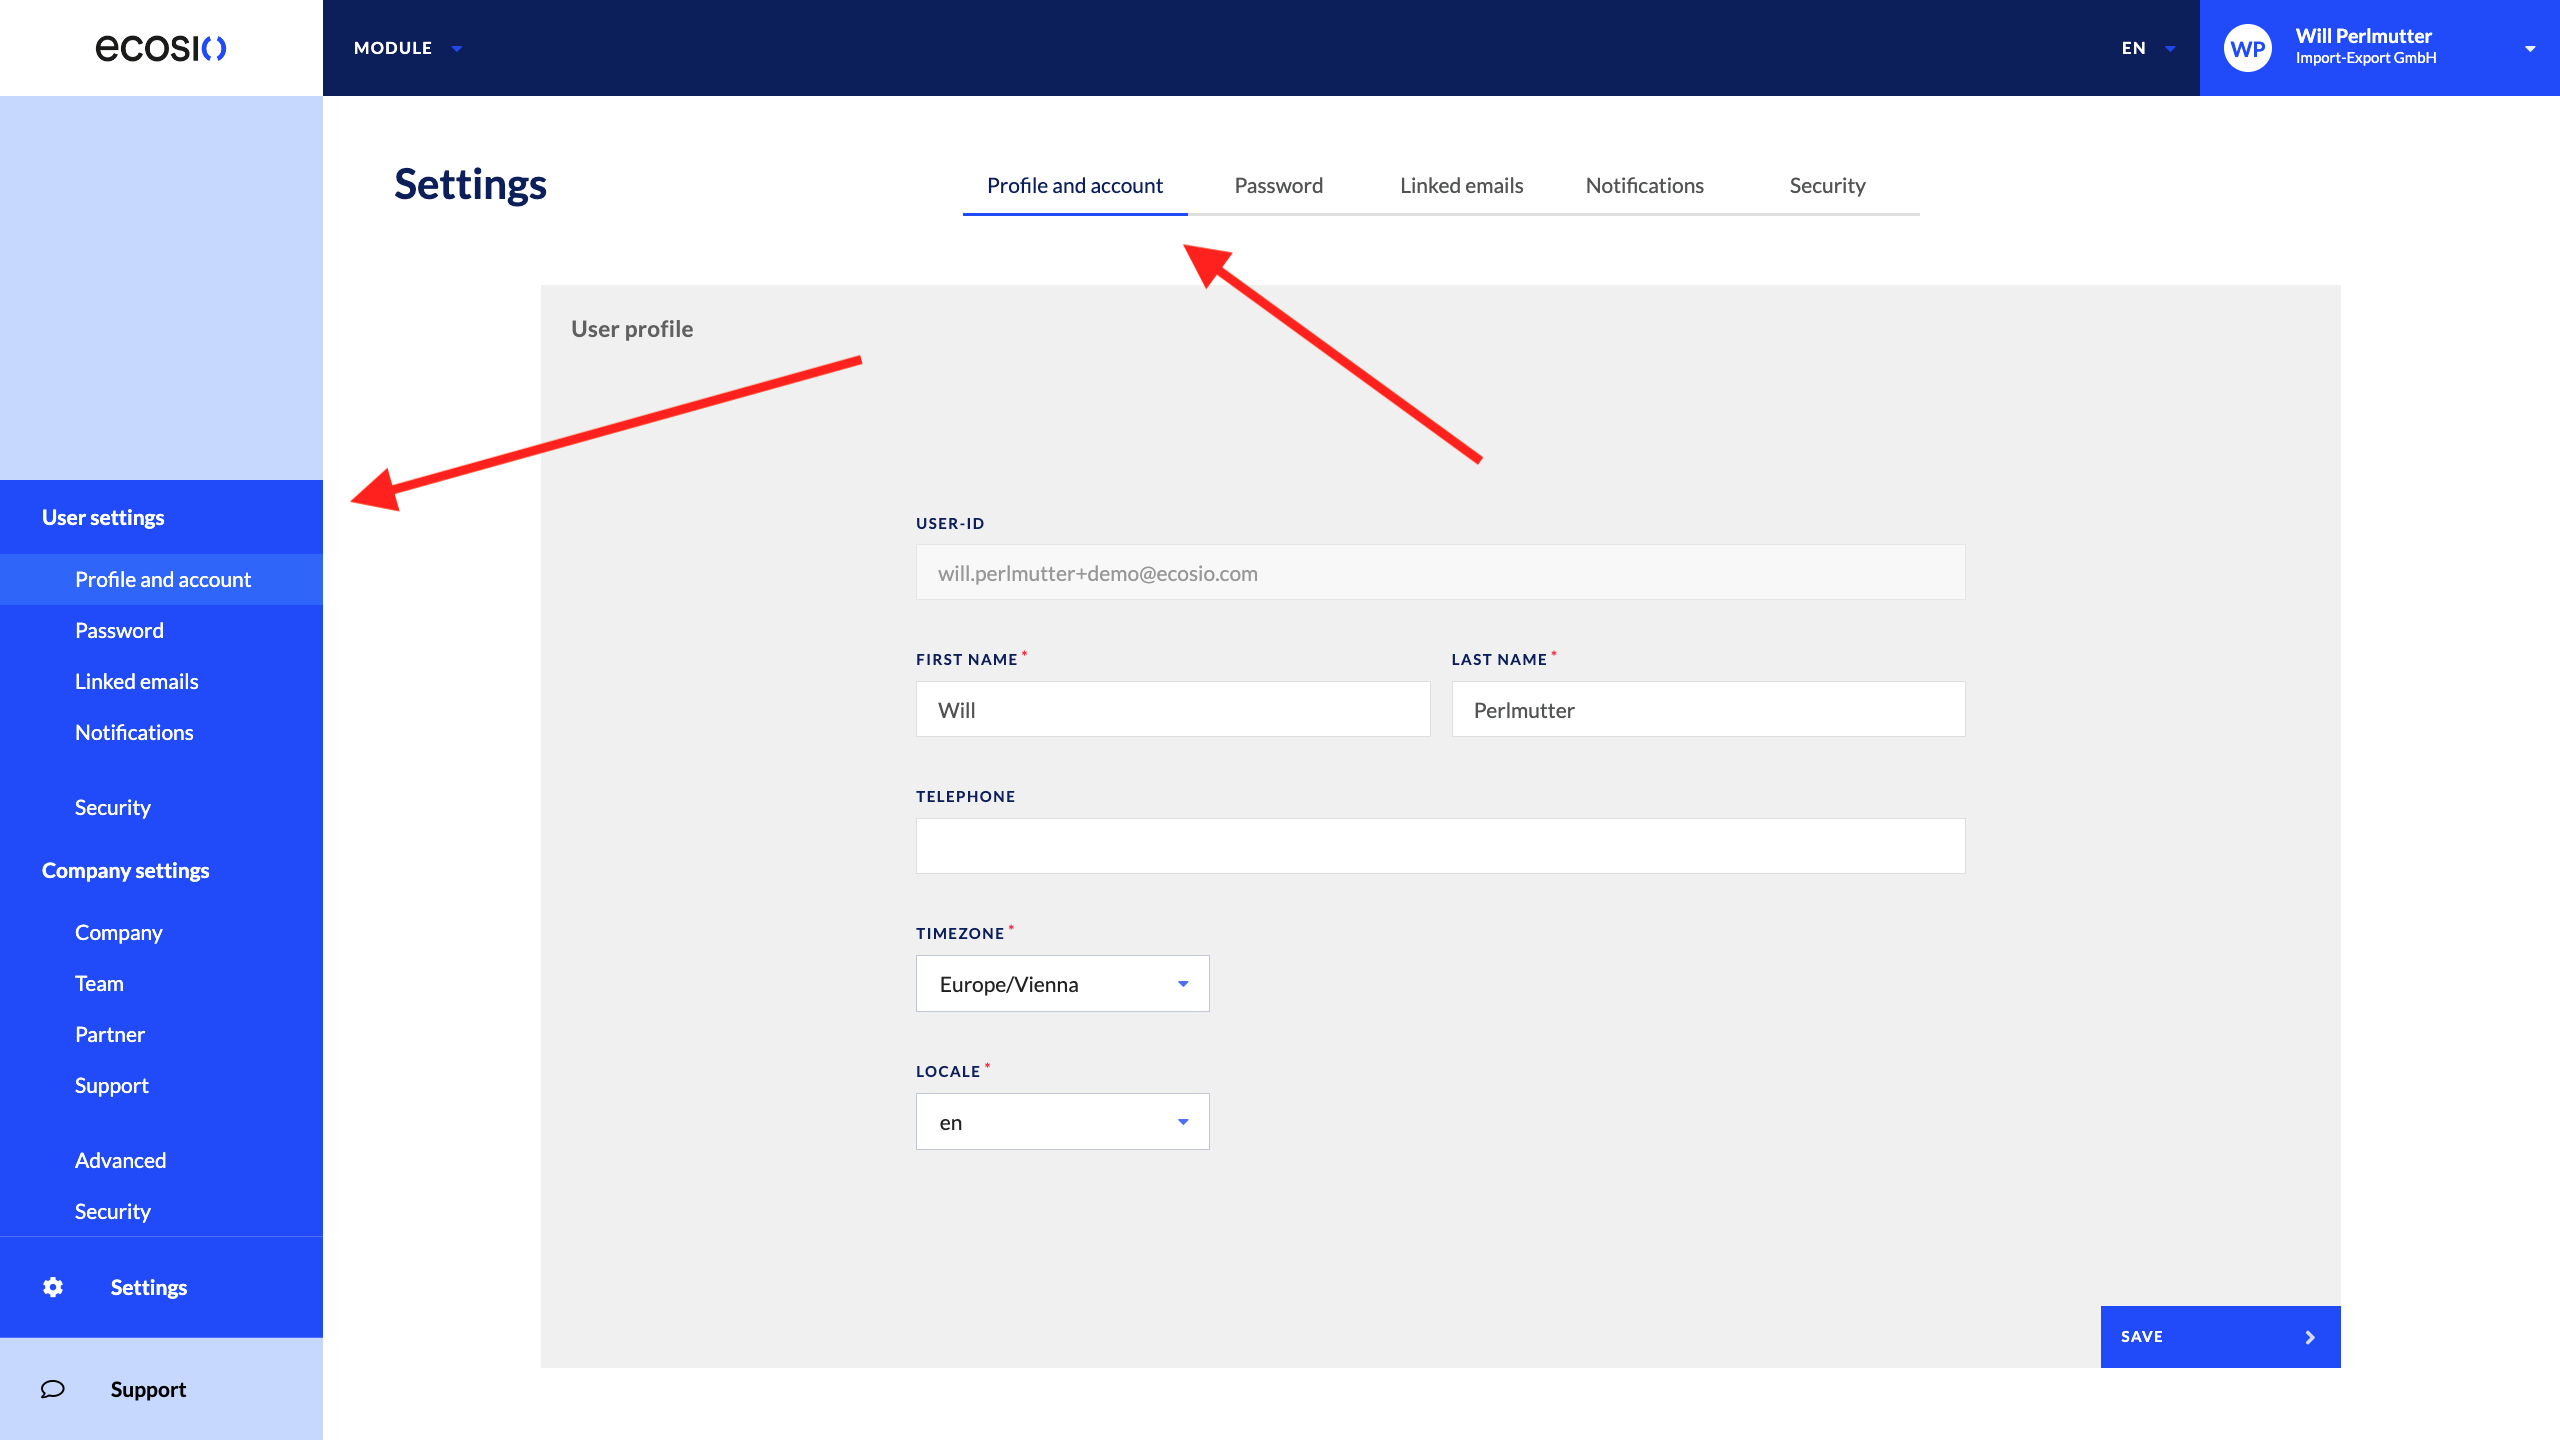Click Support text at sidebar bottom

148,1390
